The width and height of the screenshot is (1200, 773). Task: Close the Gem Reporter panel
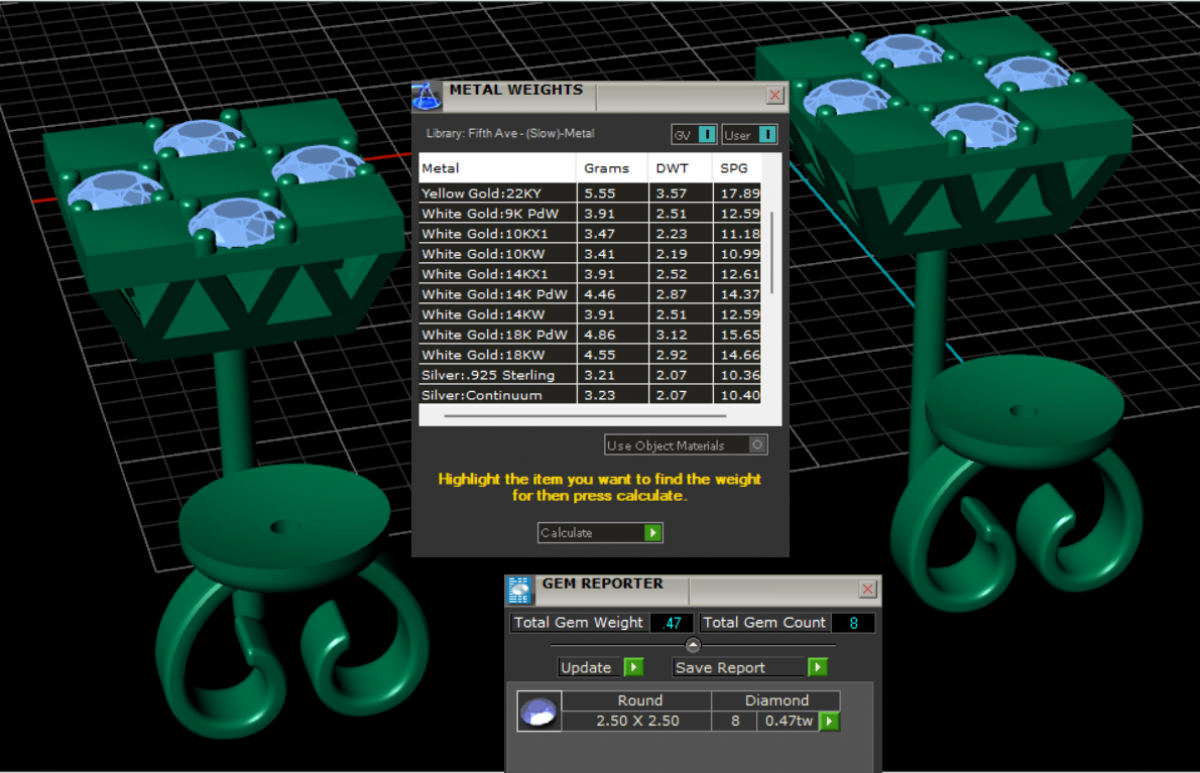click(x=867, y=590)
